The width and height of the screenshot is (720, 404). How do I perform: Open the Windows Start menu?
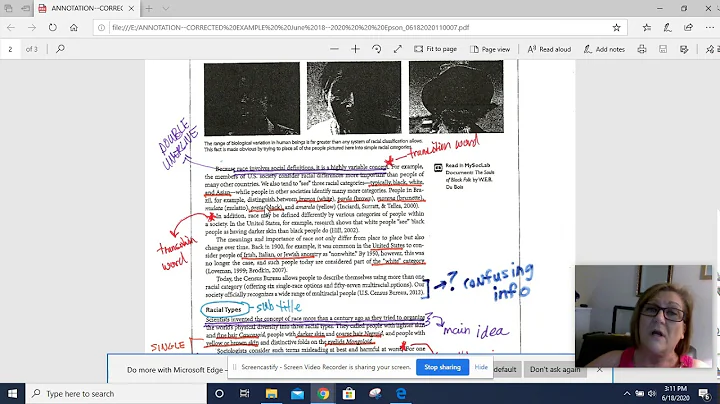pyautogui.click(x=12, y=393)
